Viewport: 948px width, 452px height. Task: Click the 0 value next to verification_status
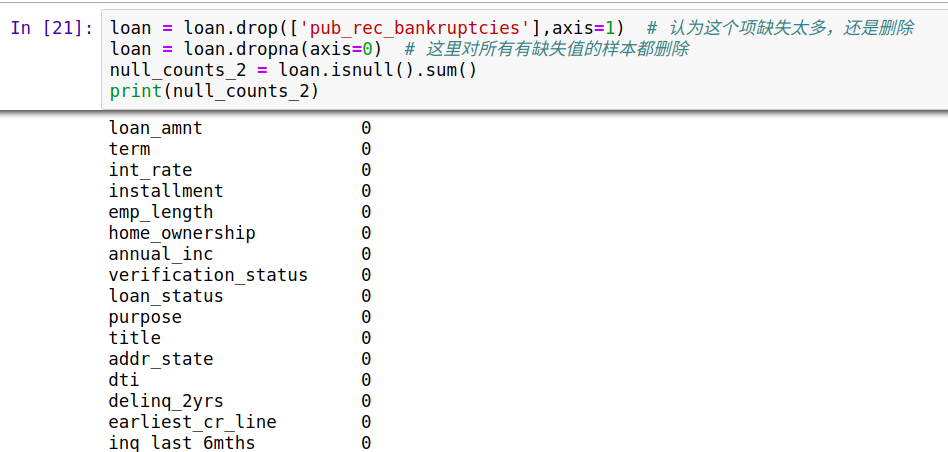tap(366, 275)
